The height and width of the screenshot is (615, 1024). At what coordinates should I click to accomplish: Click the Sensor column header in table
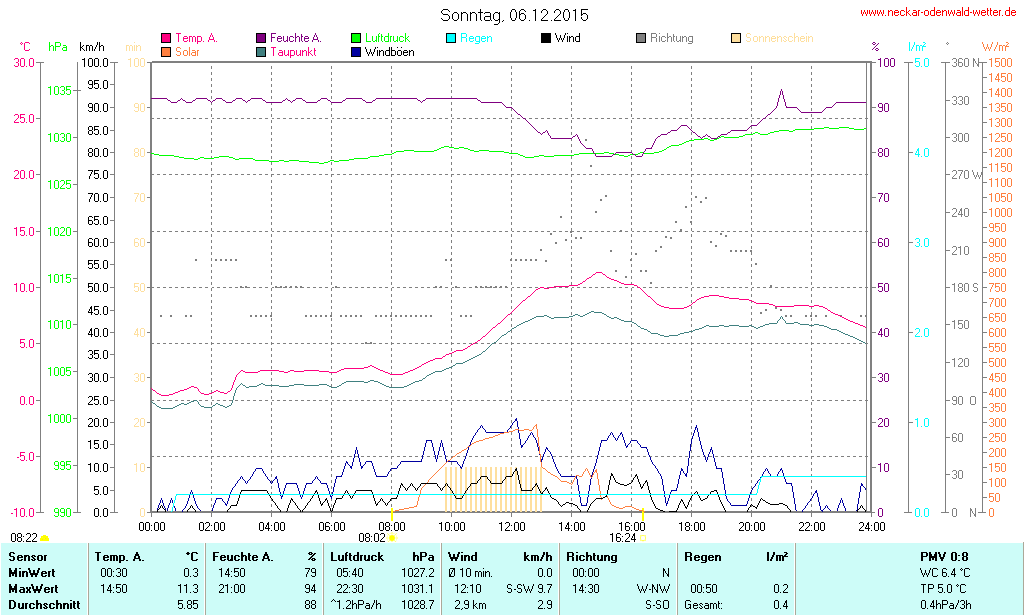pos(28,556)
